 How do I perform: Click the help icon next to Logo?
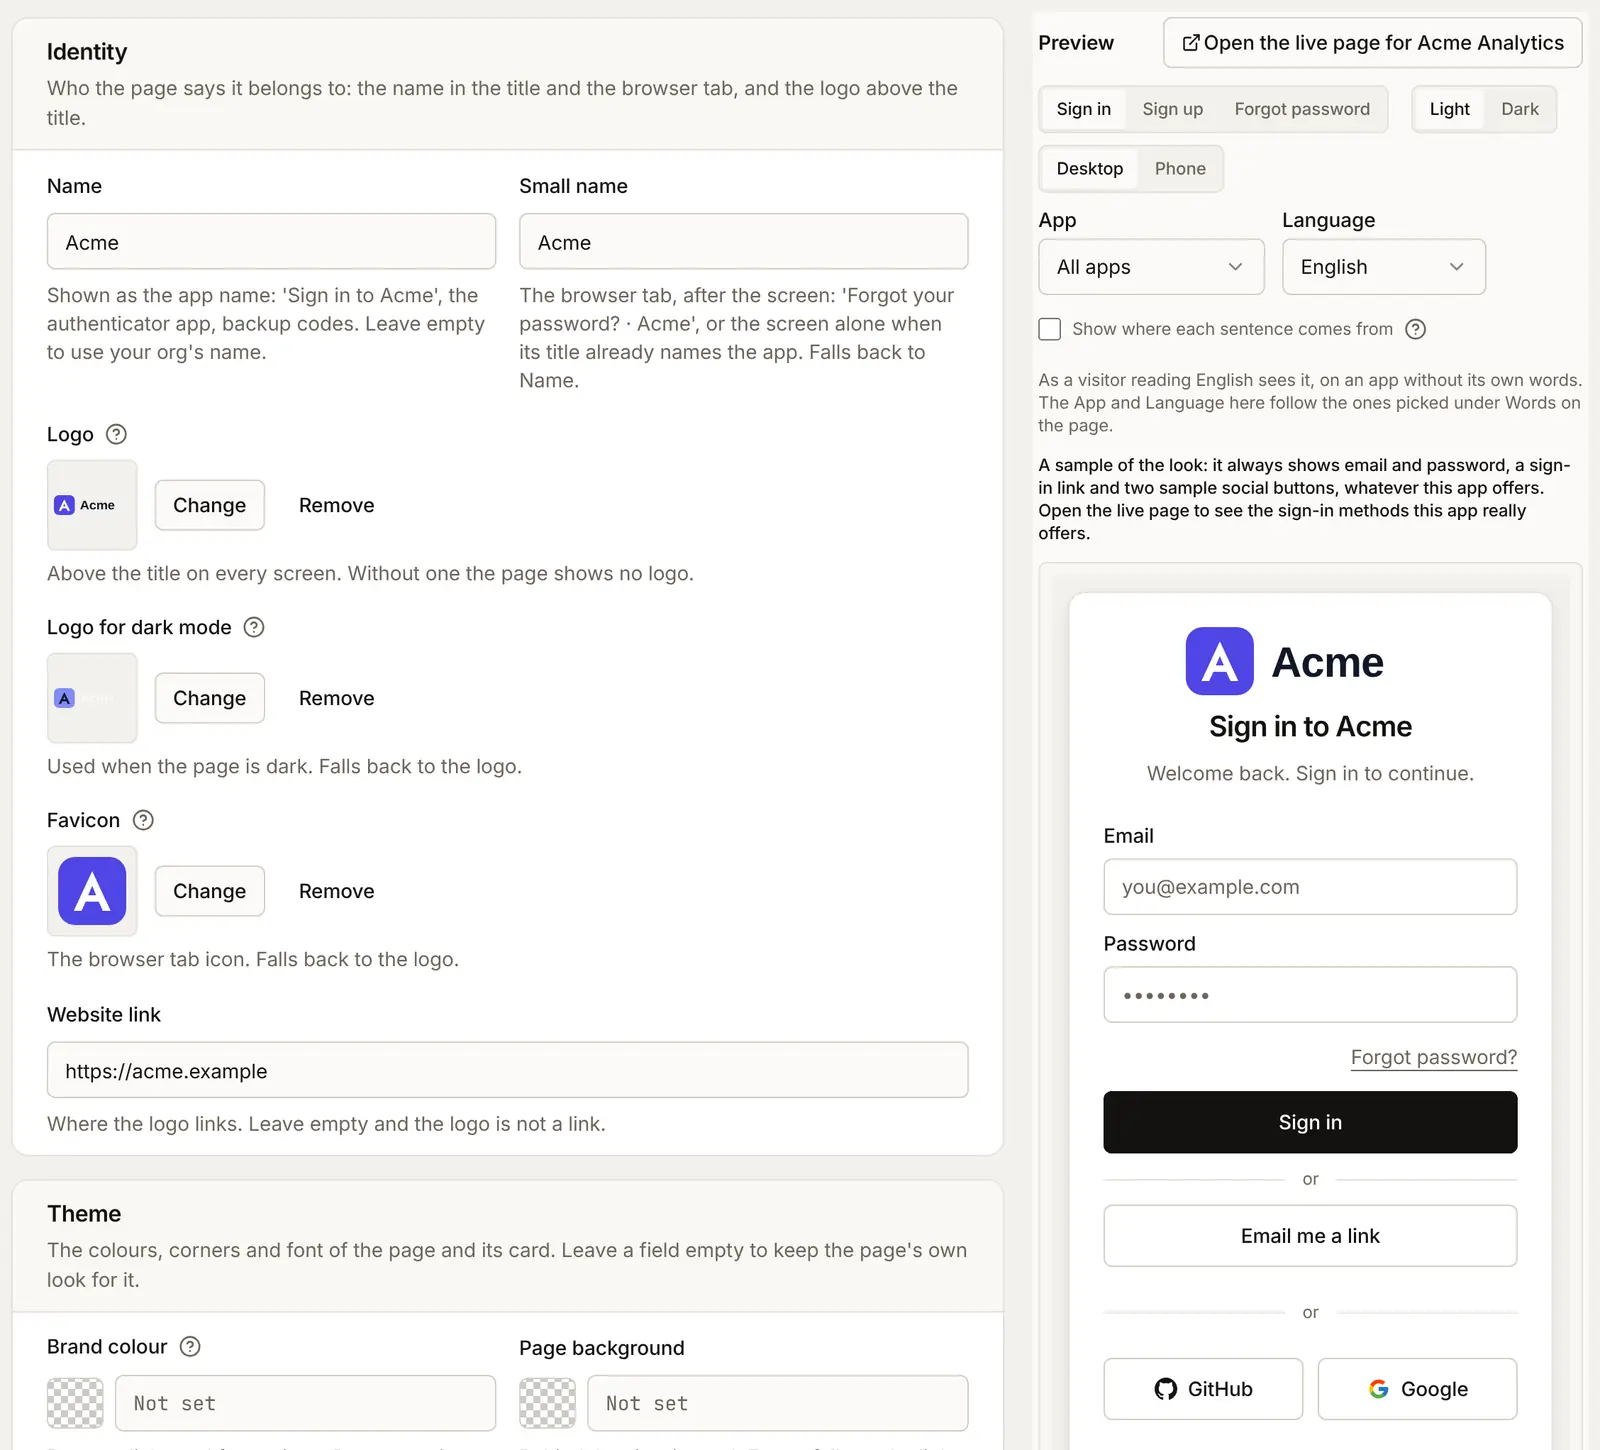(116, 434)
